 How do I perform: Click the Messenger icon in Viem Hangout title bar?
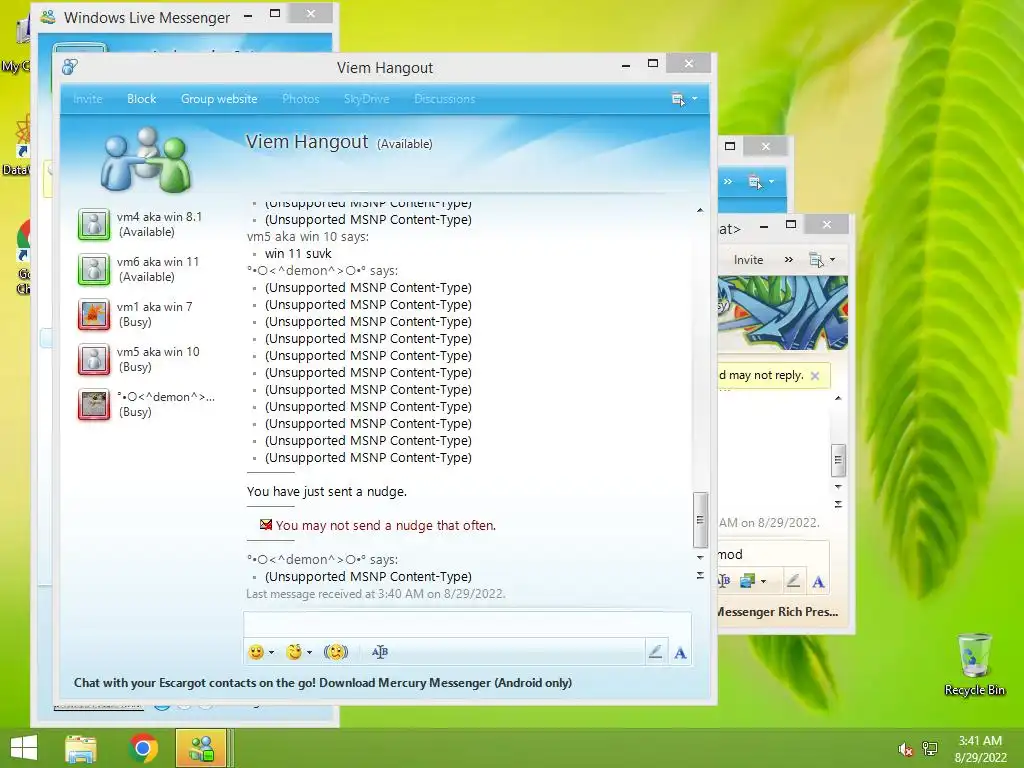tap(70, 67)
